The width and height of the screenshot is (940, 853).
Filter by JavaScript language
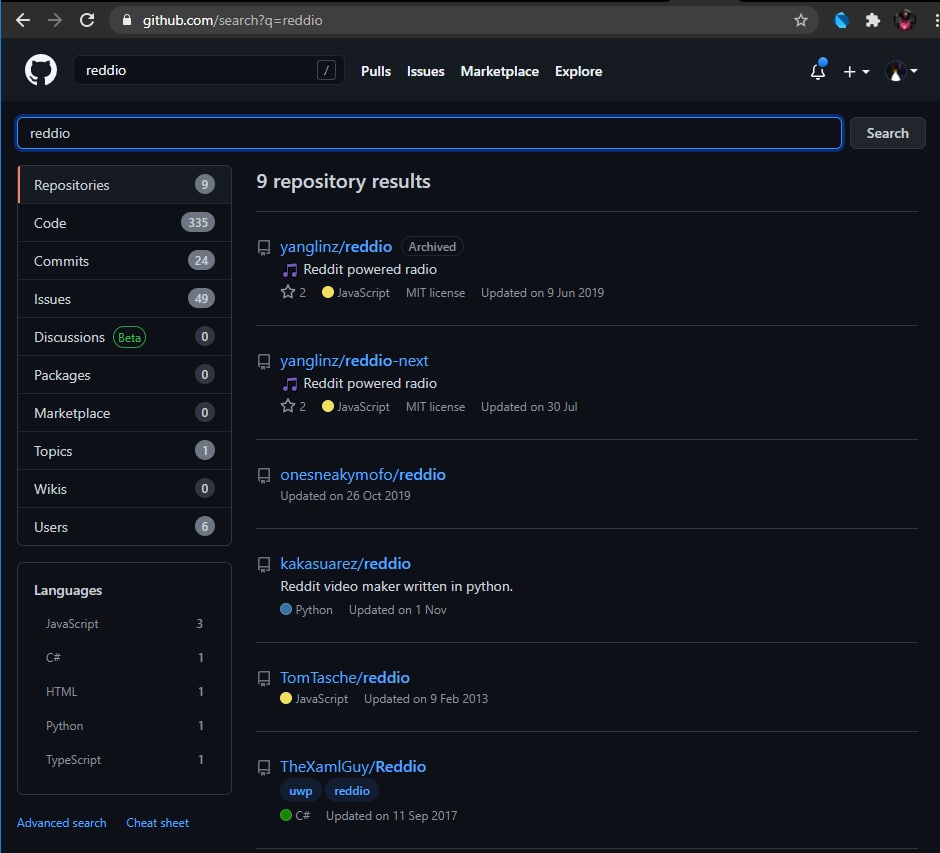click(124, 623)
